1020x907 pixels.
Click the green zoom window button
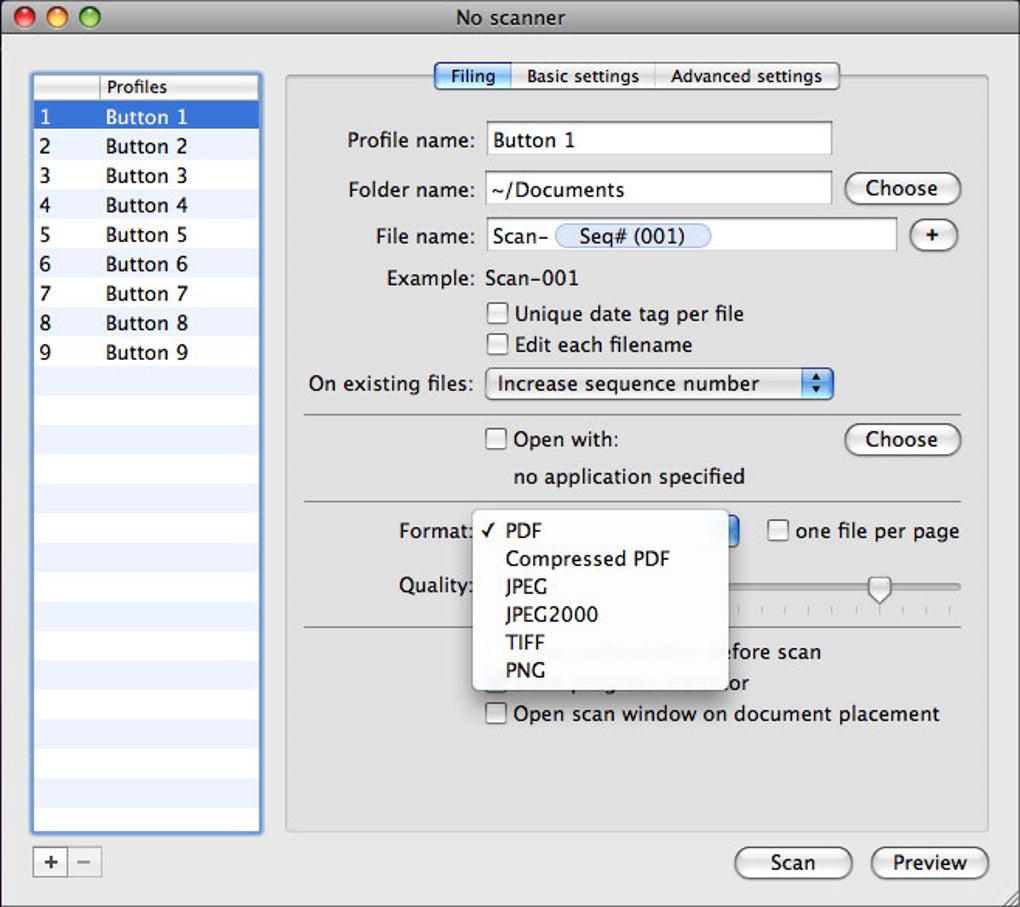pos(90,17)
